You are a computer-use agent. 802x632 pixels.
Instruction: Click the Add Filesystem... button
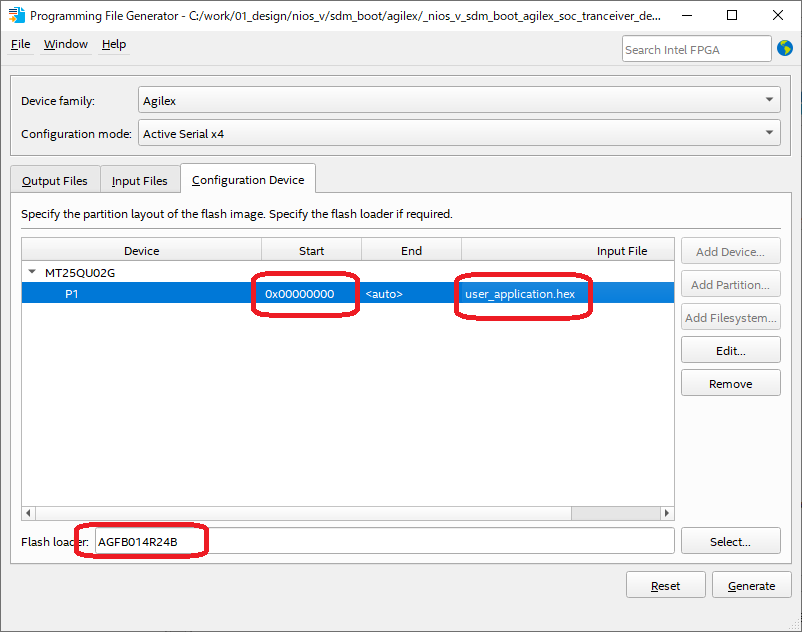(x=730, y=318)
